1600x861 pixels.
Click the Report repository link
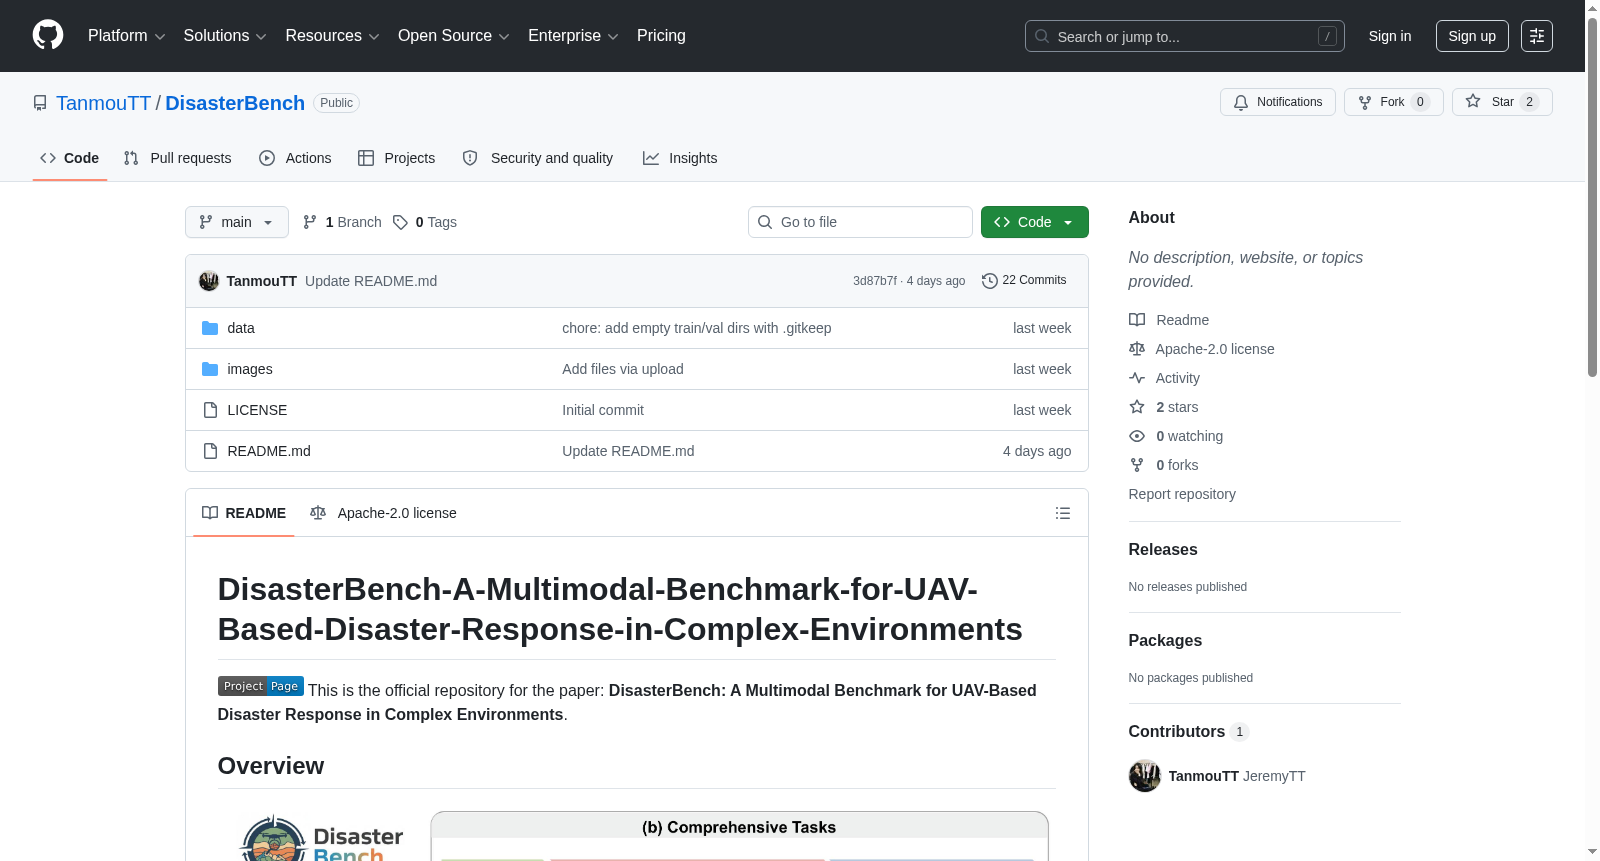(x=1182, y=494)
